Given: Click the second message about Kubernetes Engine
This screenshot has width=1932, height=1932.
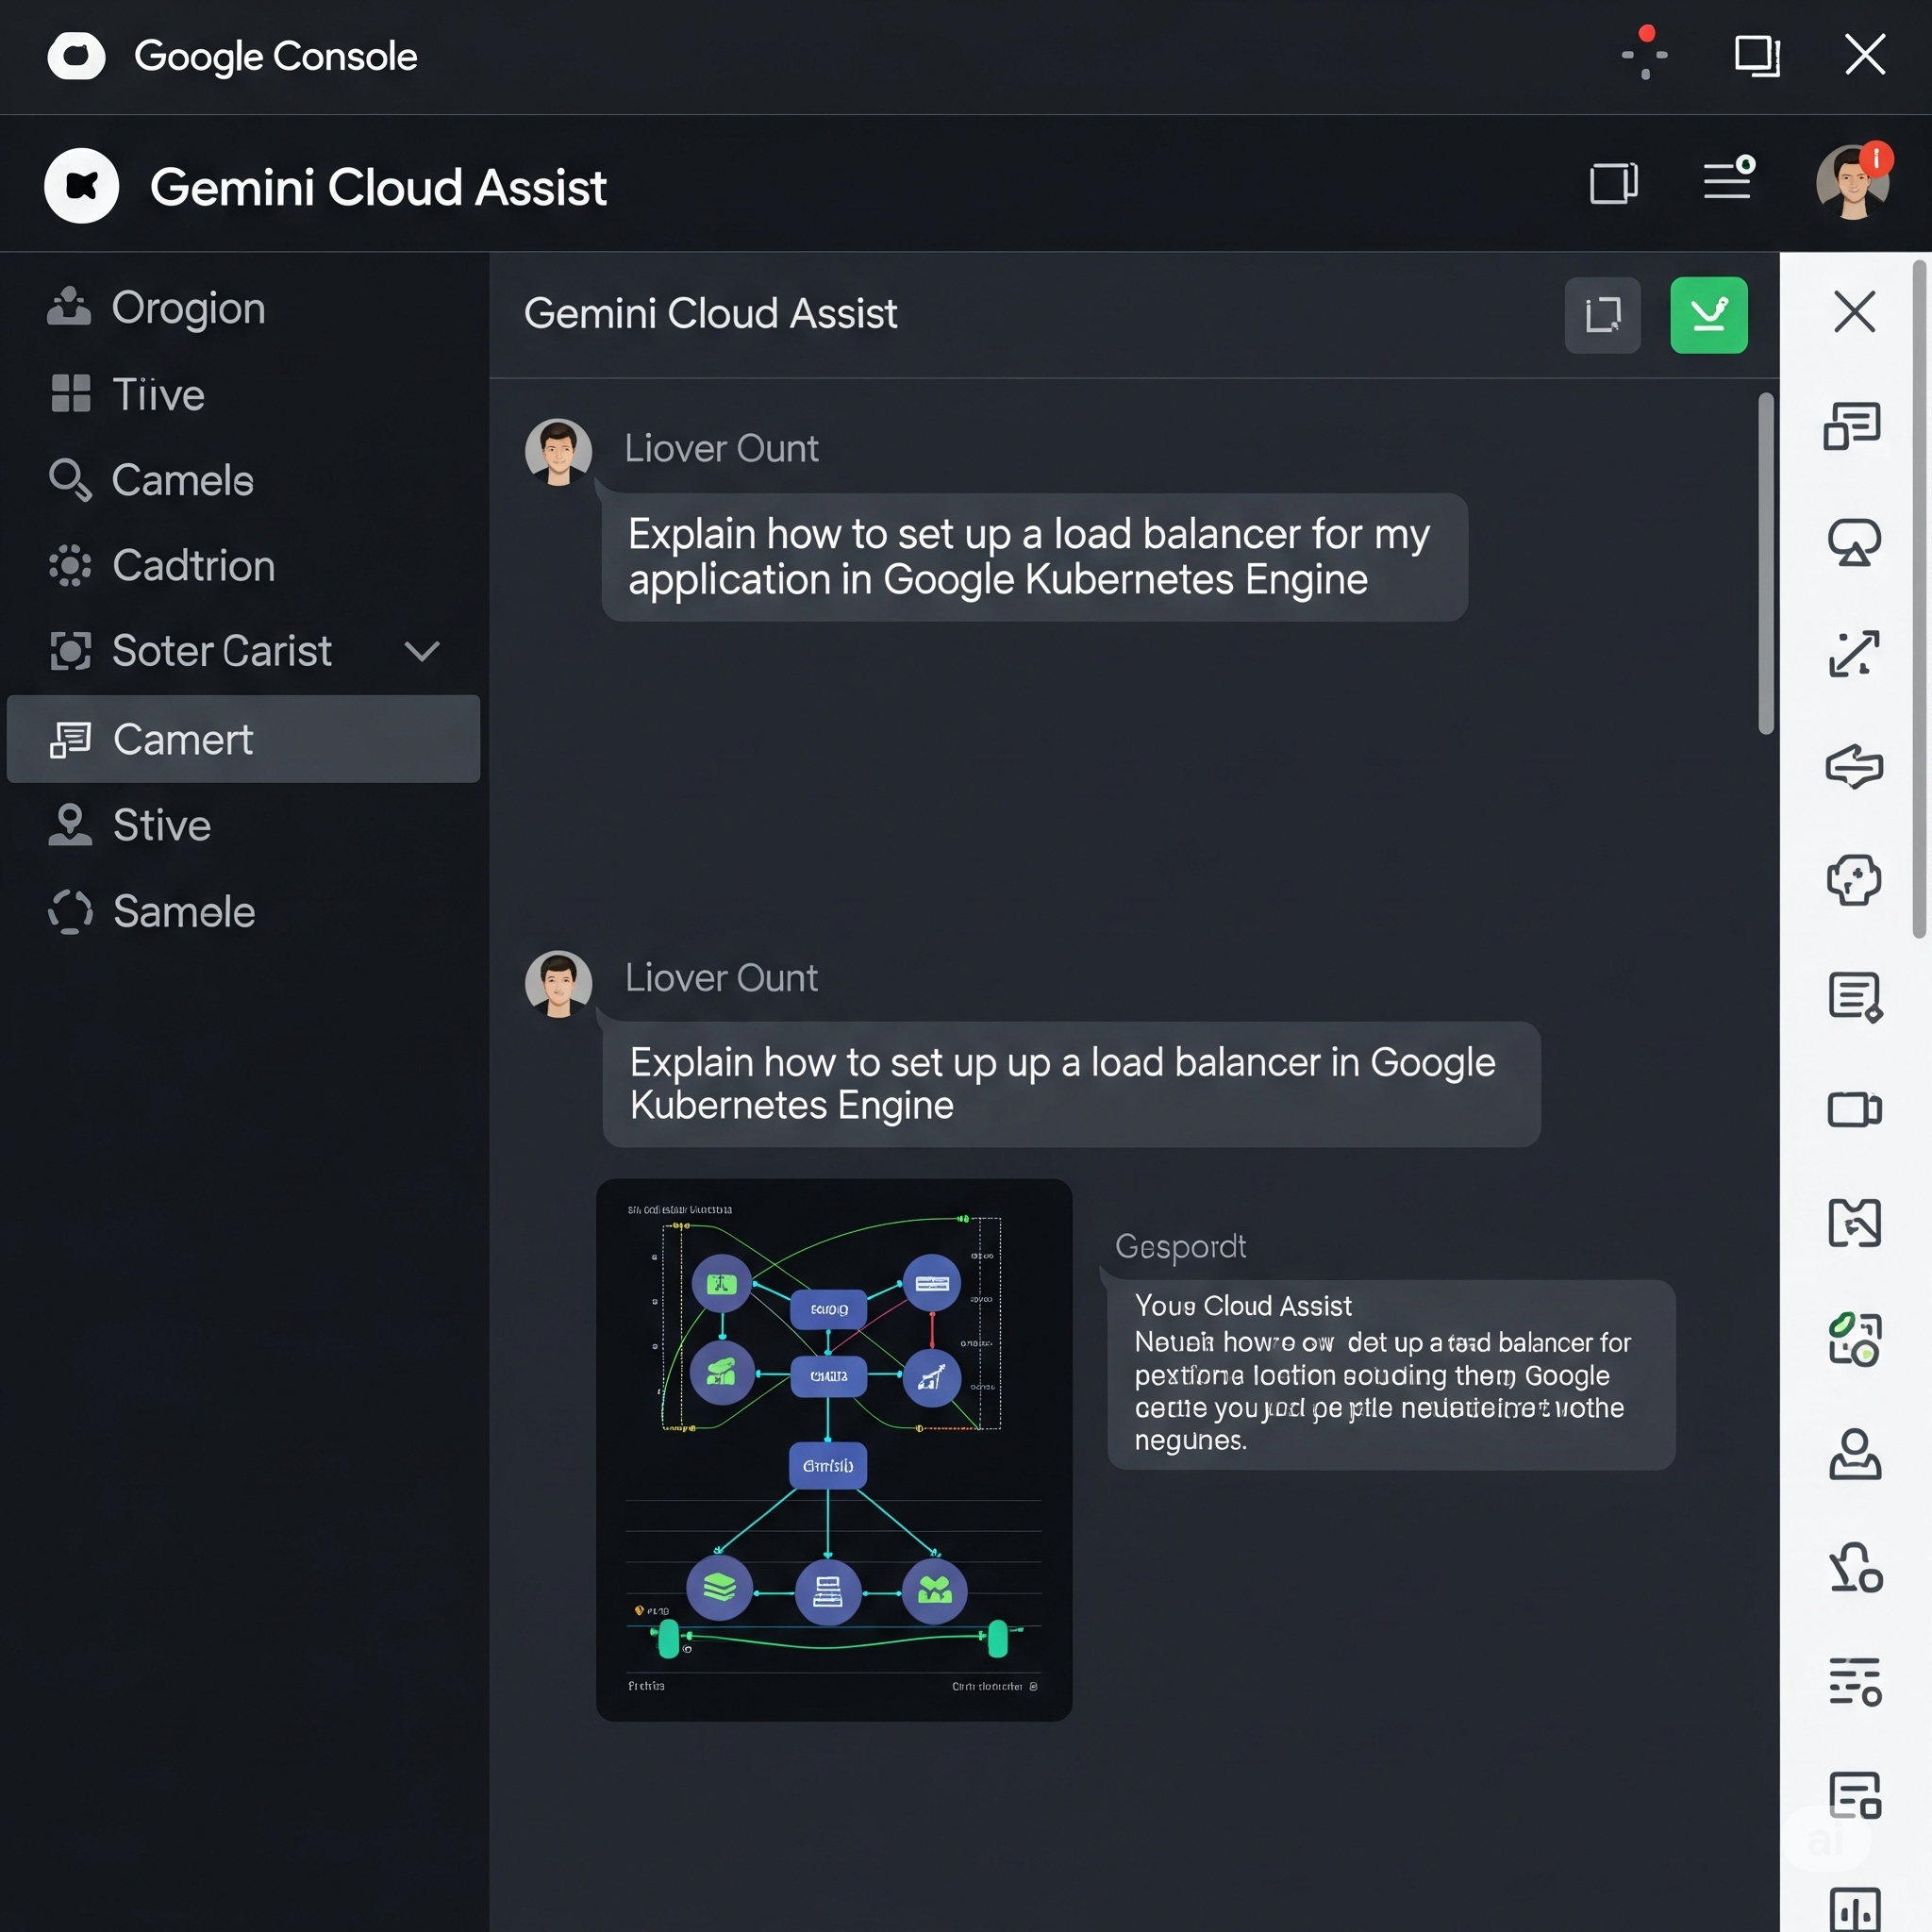Looking at the screenshot, I should coord(1071,1084).
